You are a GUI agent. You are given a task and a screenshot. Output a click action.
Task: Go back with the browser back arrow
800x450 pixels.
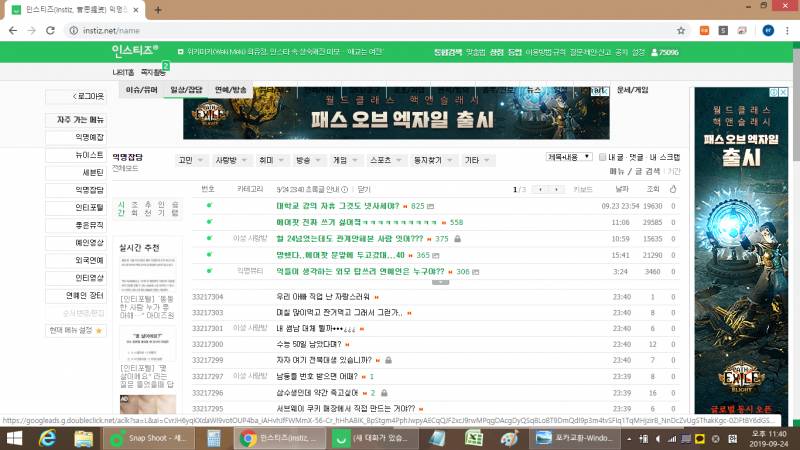(13, 31)
